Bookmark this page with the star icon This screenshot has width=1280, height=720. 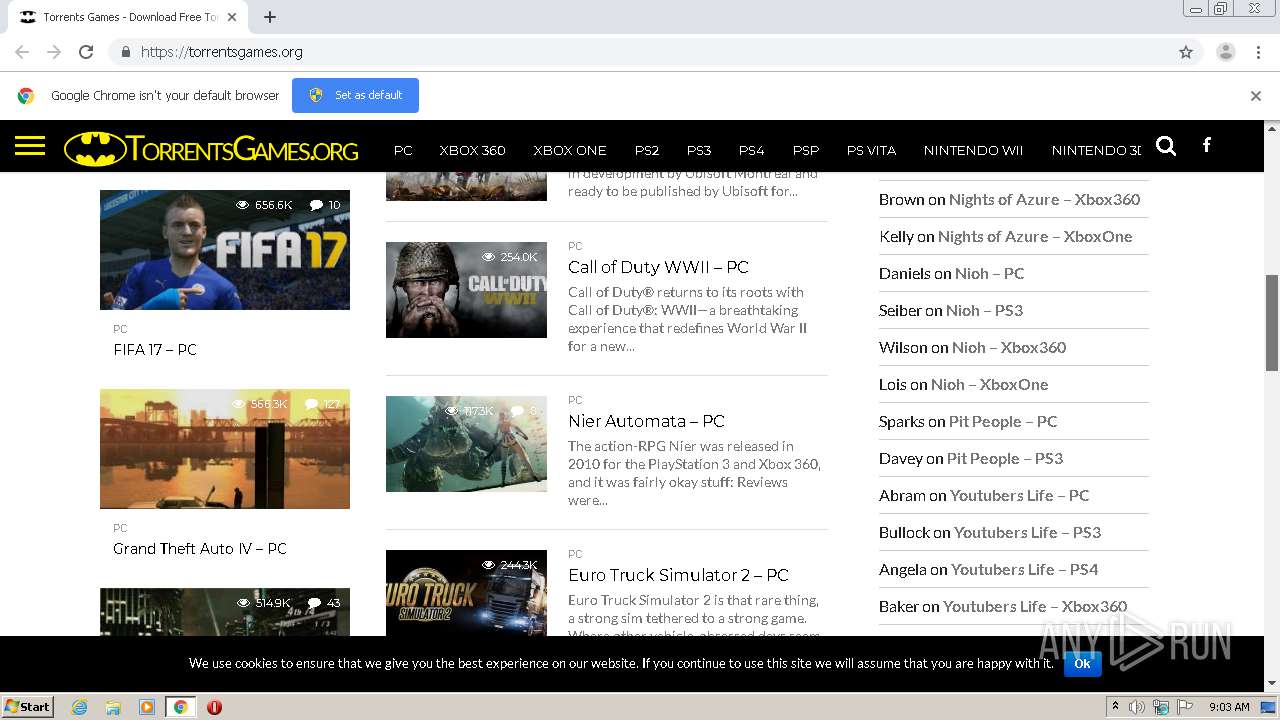pos(1186,52)
